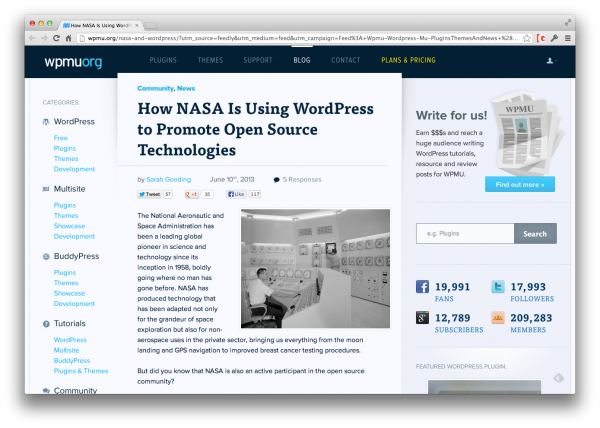Open the red extension icon in toolbar

click(541, 38)
